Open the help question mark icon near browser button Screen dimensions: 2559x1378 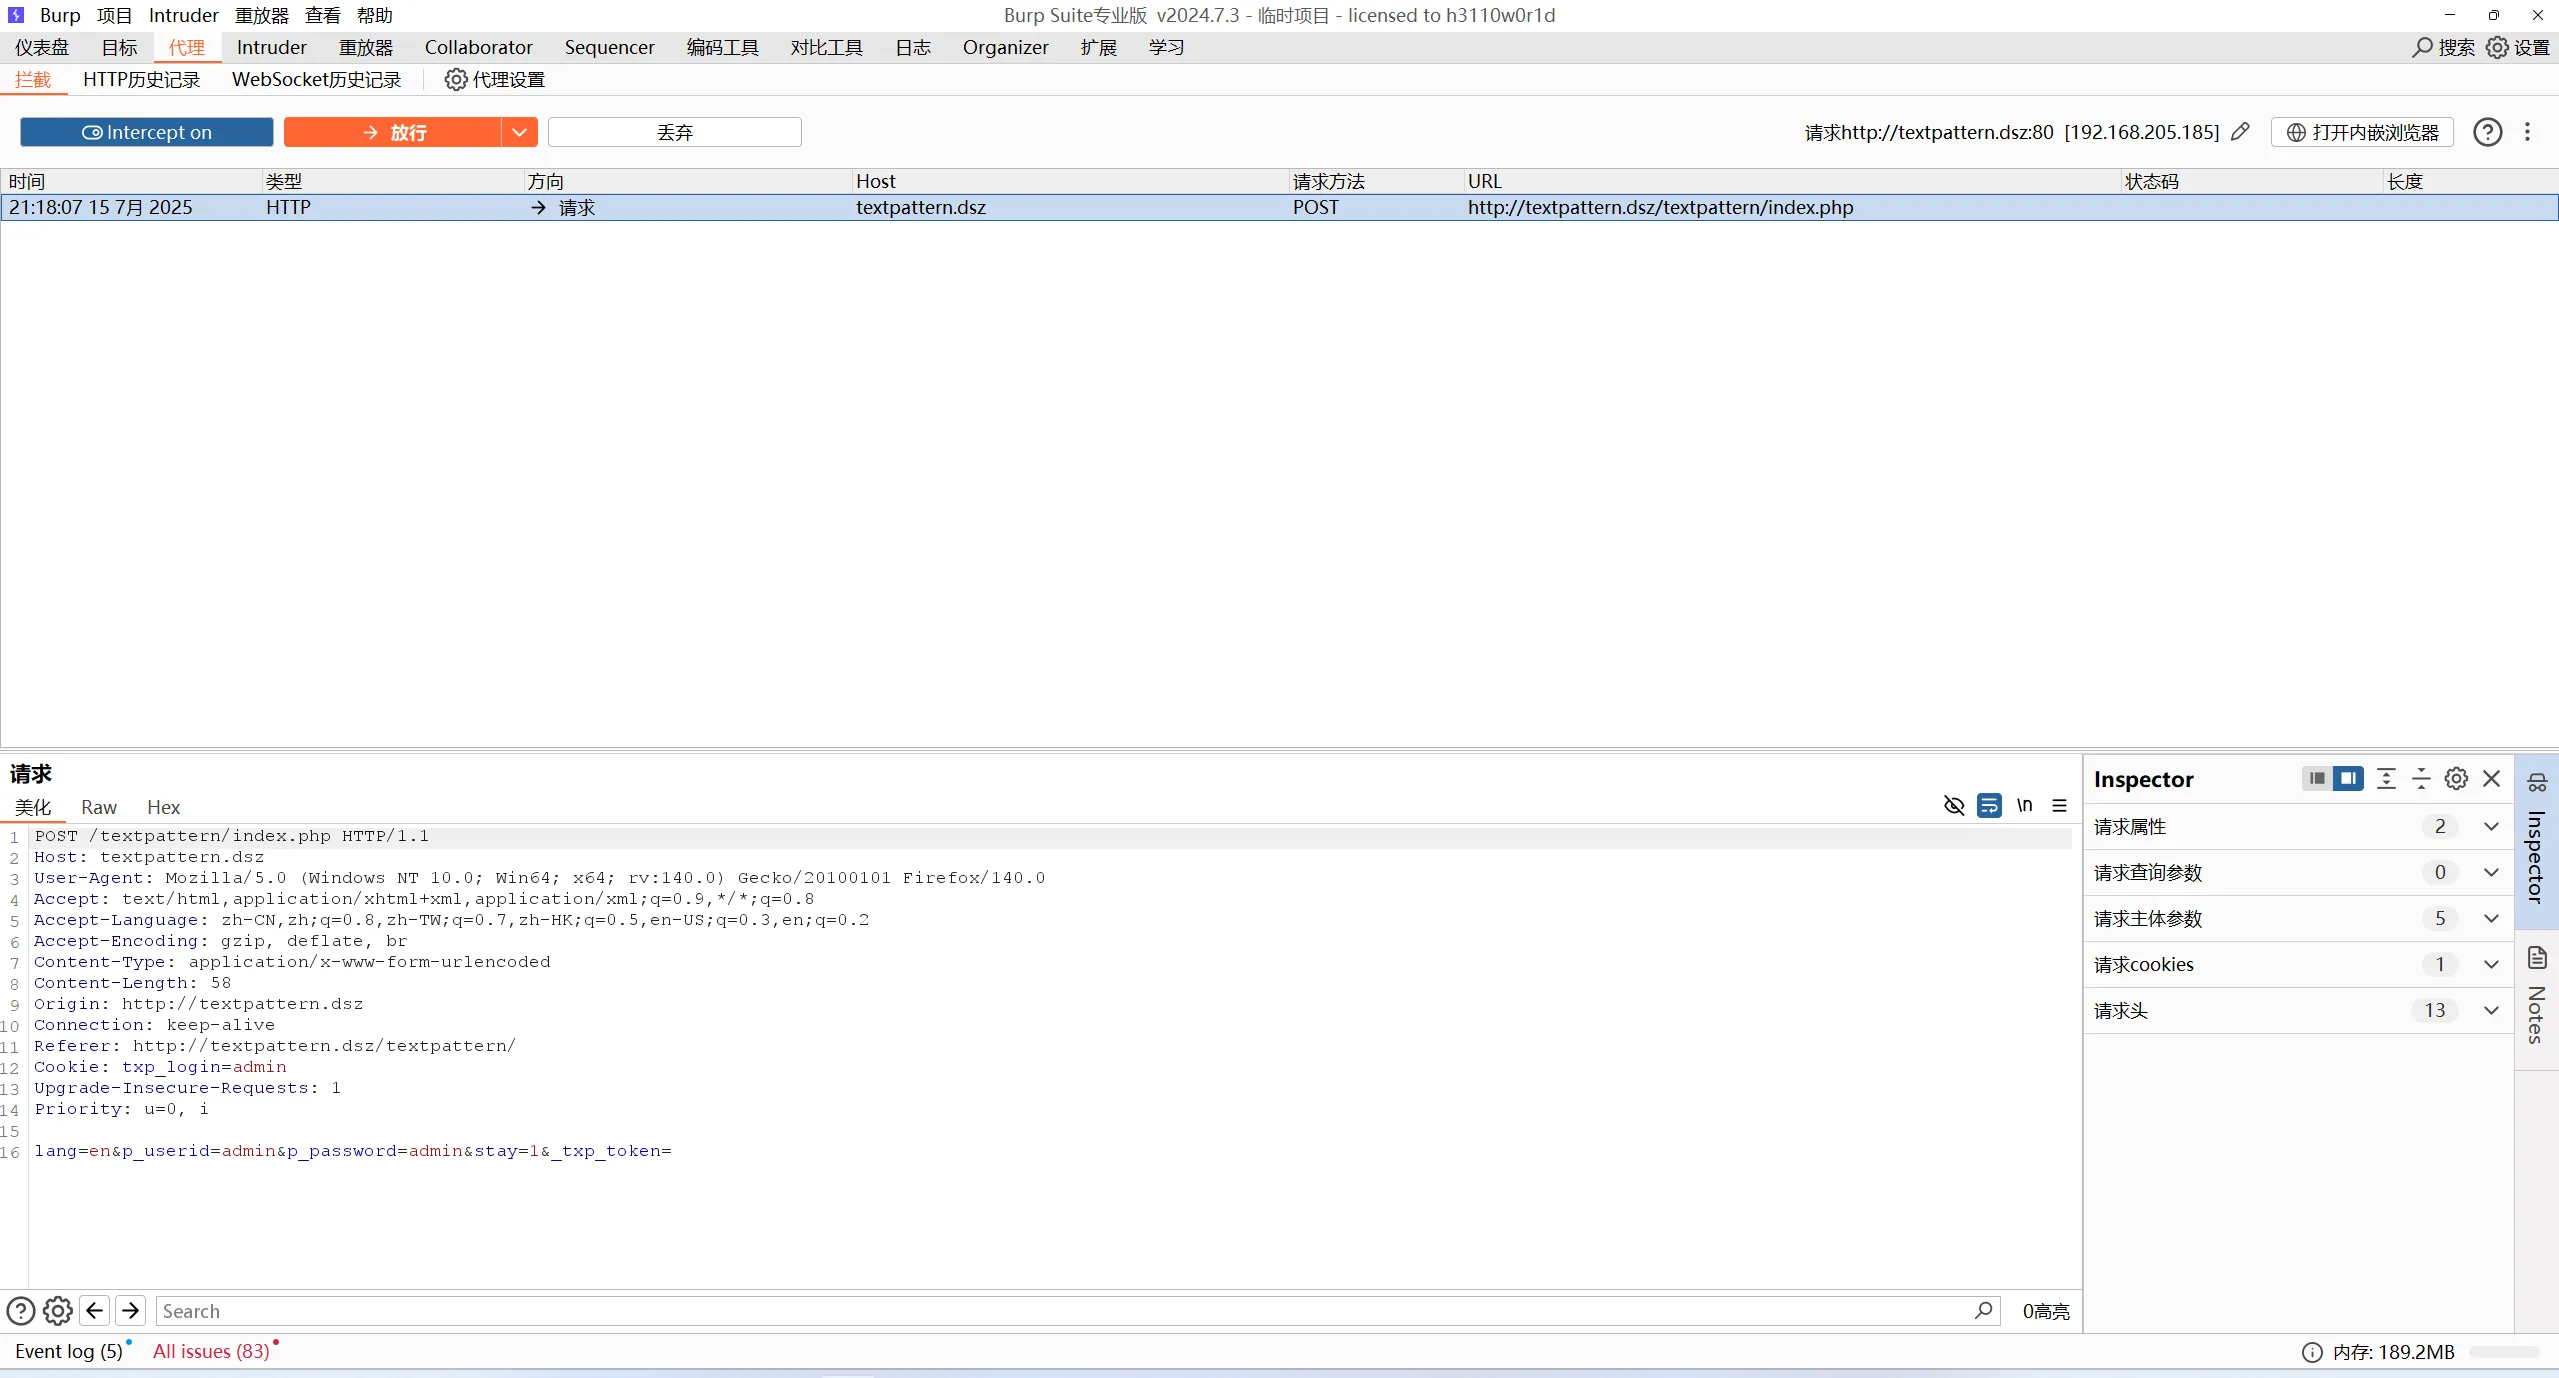(x=2487, y=132)
